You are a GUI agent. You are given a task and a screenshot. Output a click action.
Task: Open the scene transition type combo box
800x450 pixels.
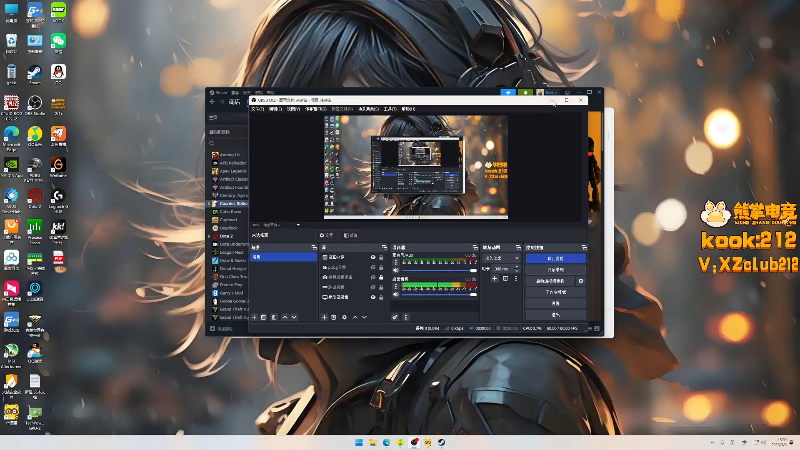[502, 258]
